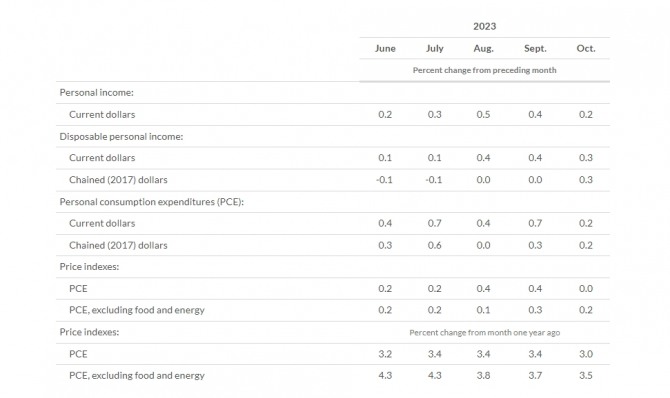Select 'Personal consumption expenditures (PCE):' heading

[x=151, y=202]
